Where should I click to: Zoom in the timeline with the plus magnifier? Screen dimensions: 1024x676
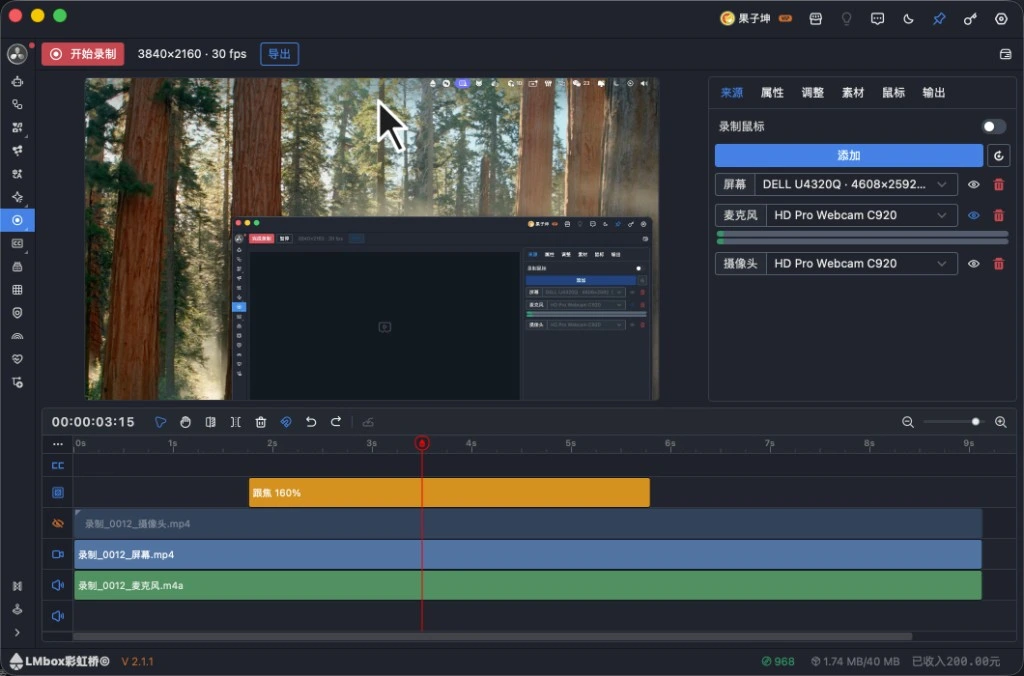(x=1000, y=422)
